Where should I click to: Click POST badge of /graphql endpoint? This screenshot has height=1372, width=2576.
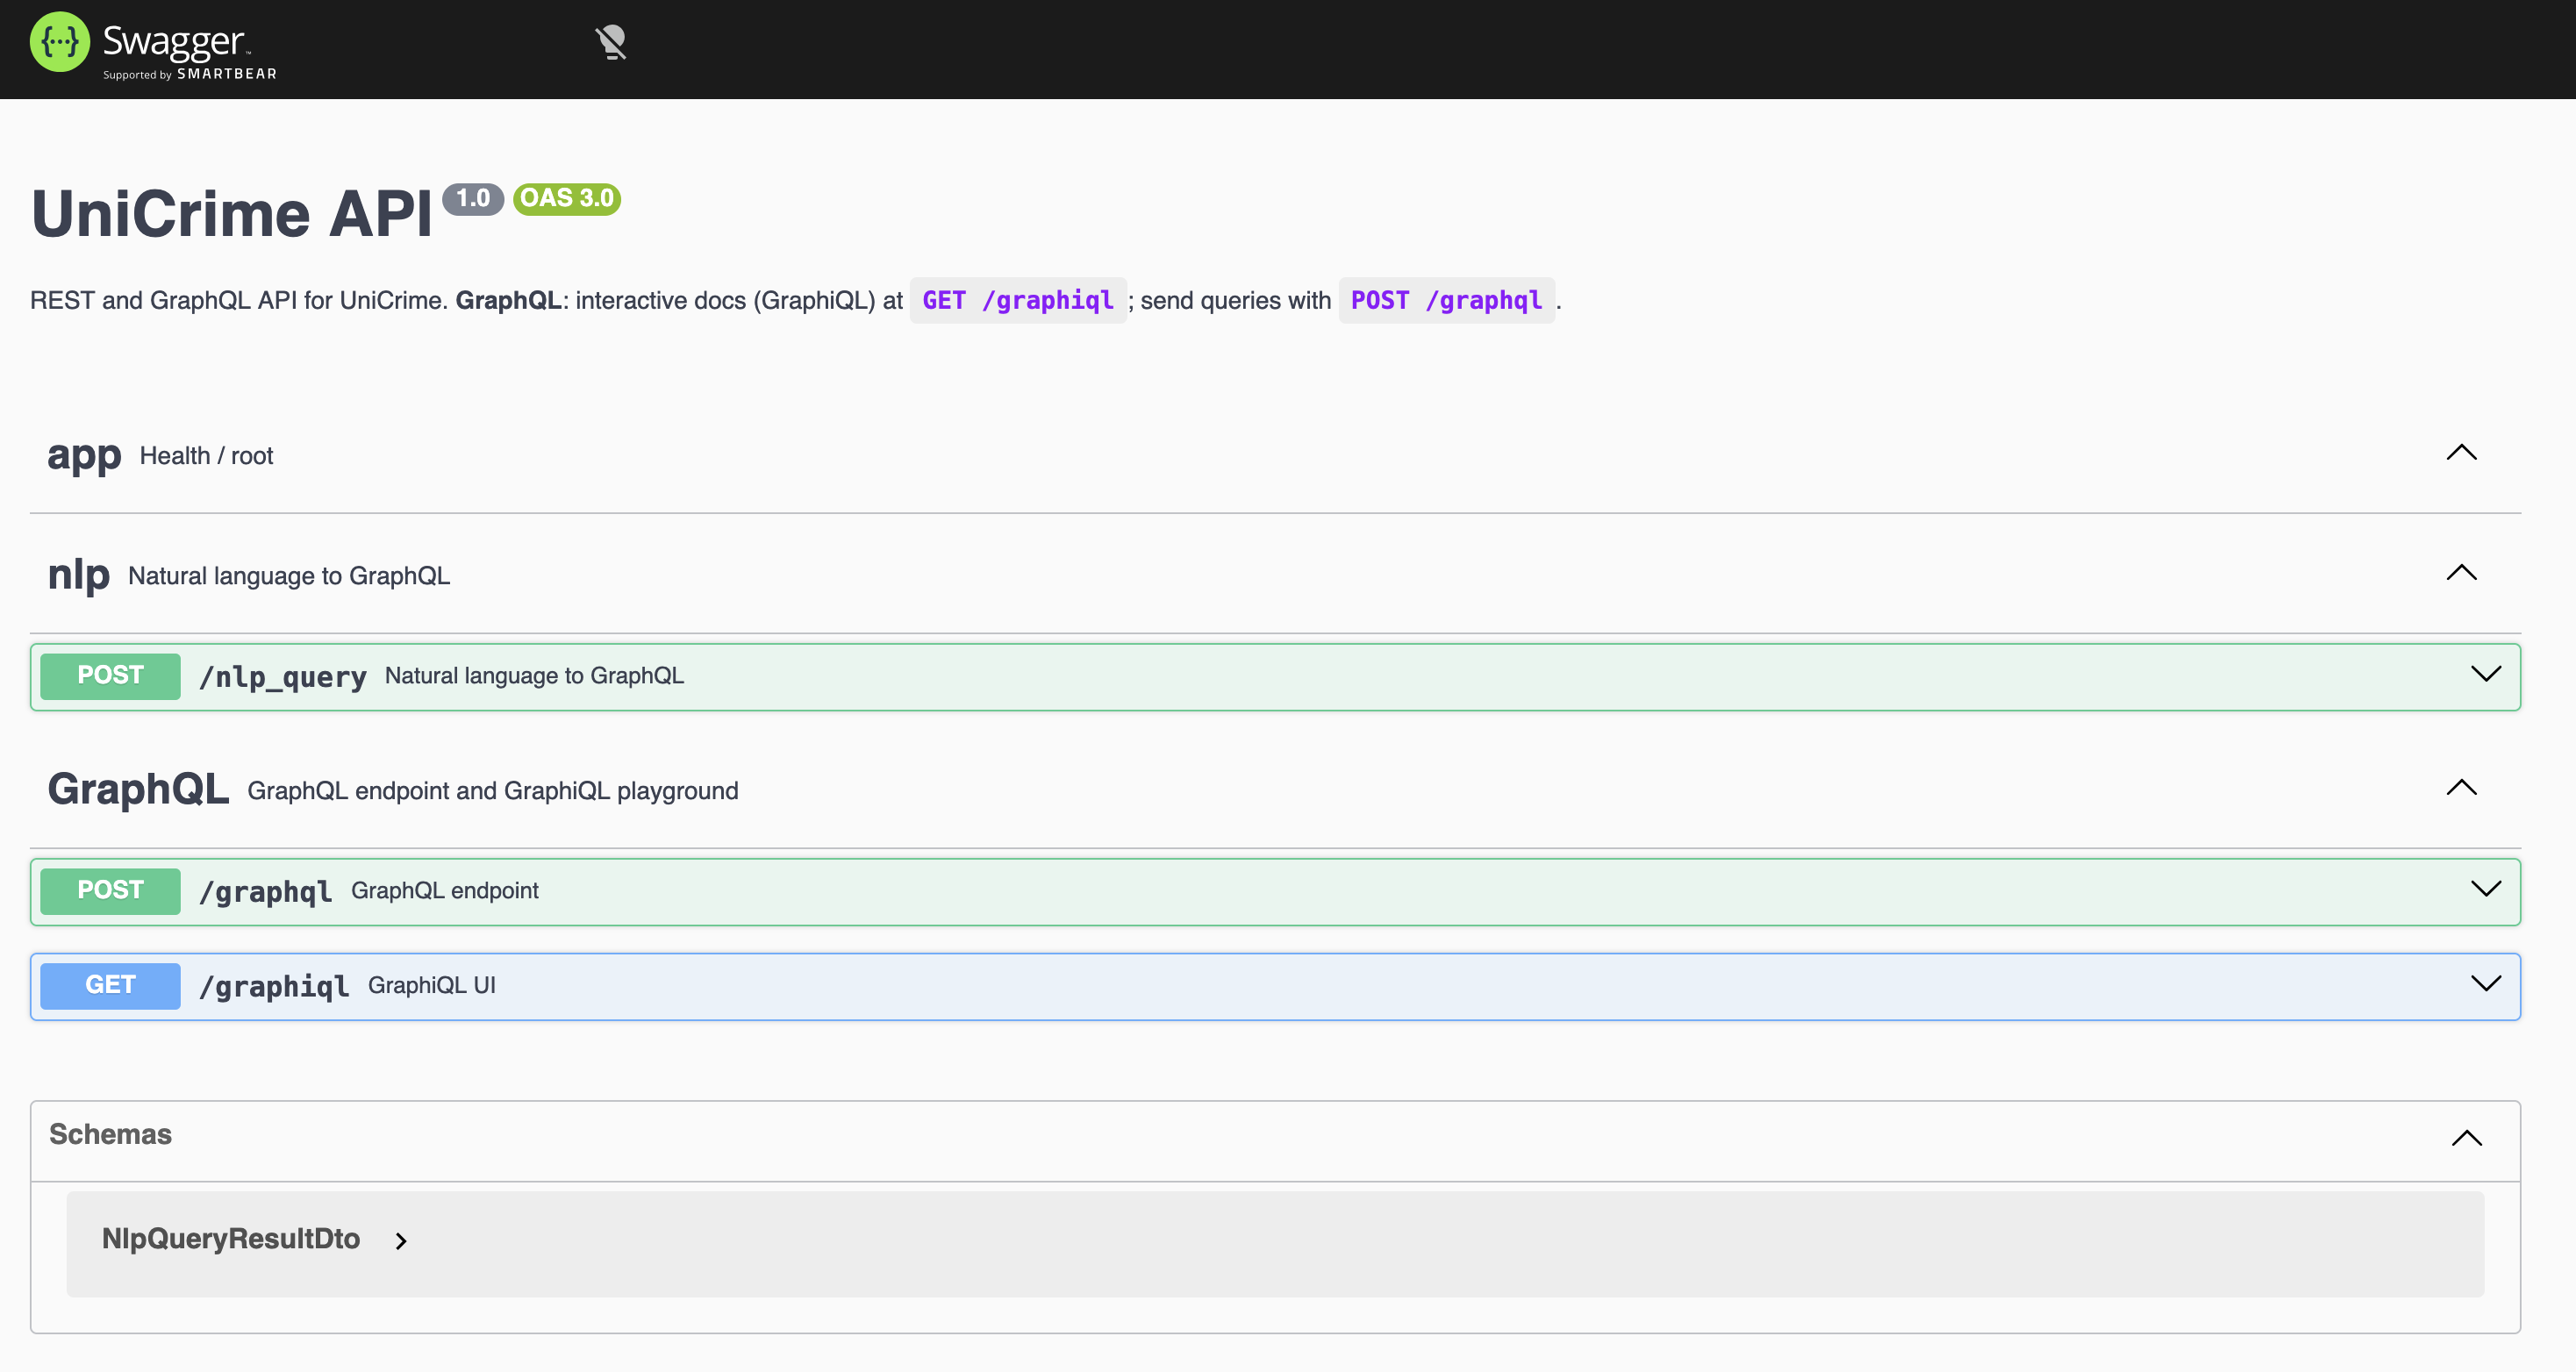tap(110, 891)
